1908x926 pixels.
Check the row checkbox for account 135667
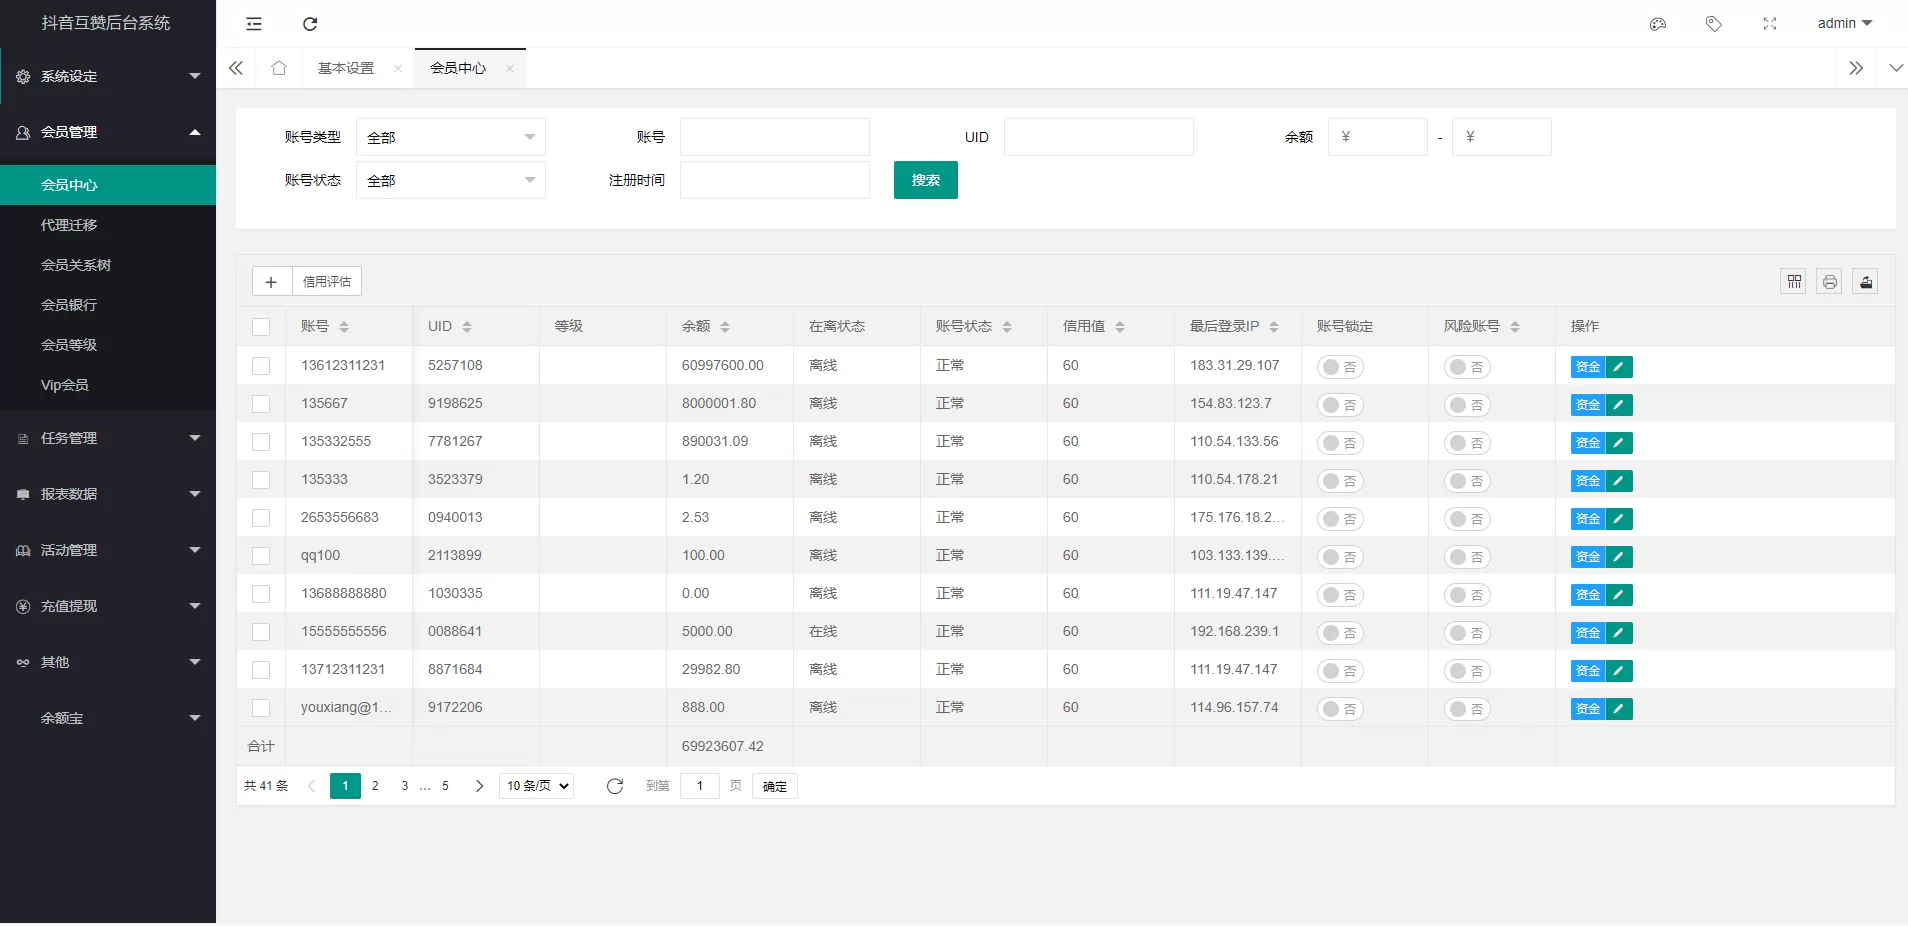tap(261, 404)
